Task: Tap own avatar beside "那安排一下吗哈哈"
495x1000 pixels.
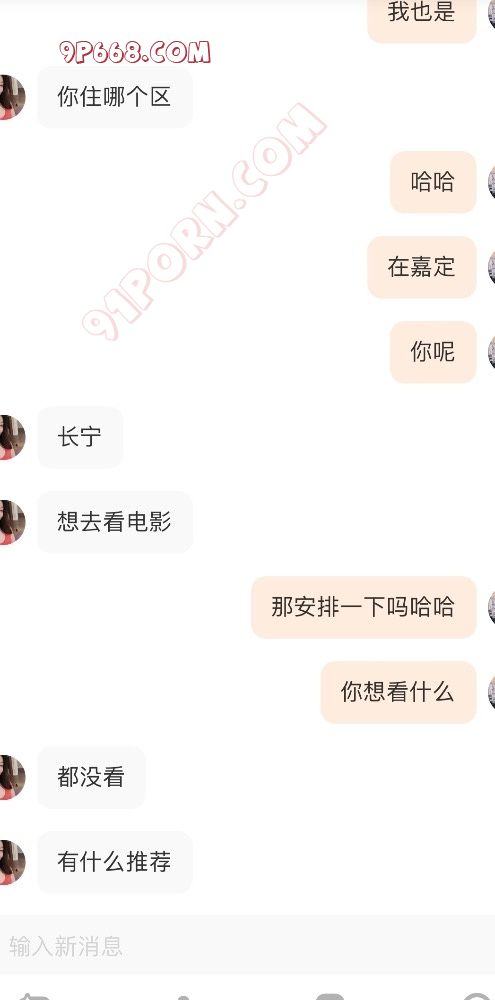Action: [x=491, y=607]
